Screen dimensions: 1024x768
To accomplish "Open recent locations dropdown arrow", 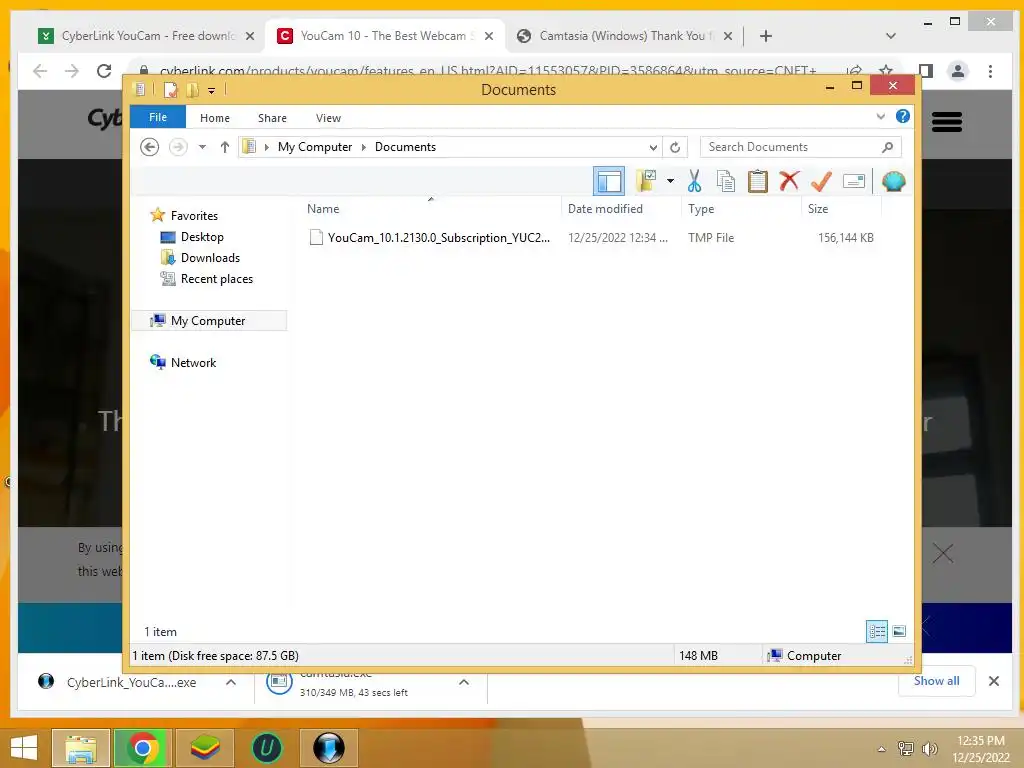I will pos(202,147).
